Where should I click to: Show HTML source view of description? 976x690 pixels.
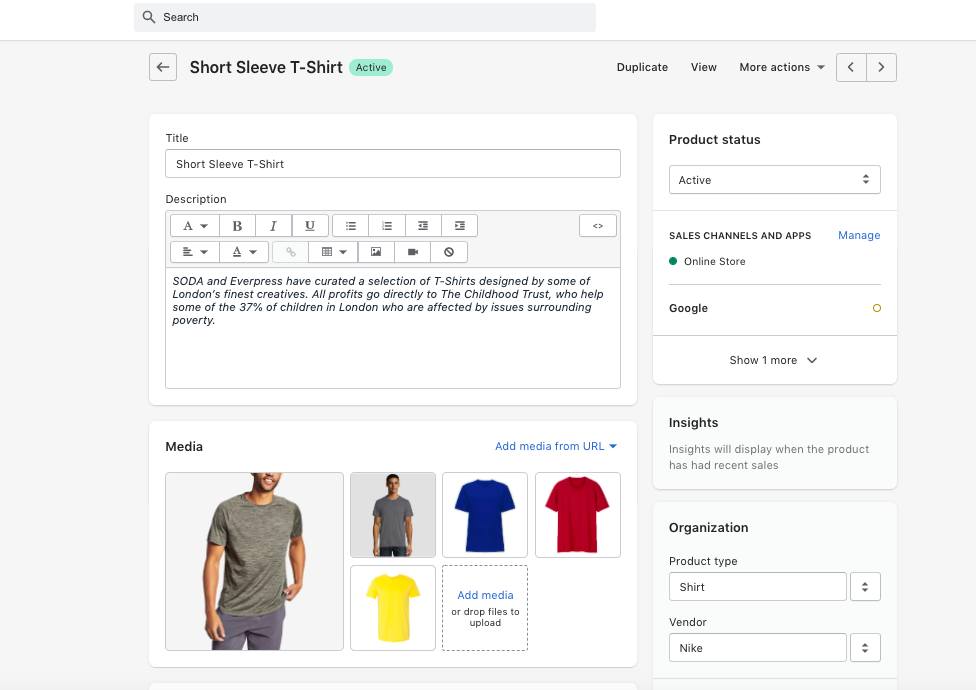[x=598, y=226]
